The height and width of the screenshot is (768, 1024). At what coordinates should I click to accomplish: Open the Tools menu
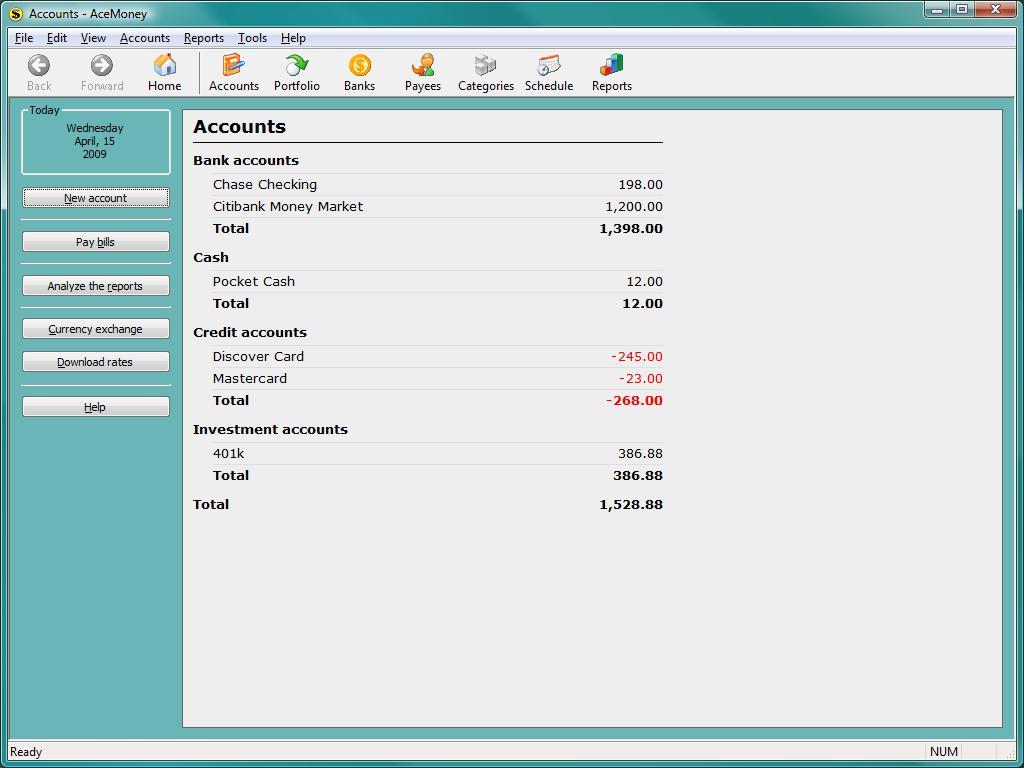[251, 38]
